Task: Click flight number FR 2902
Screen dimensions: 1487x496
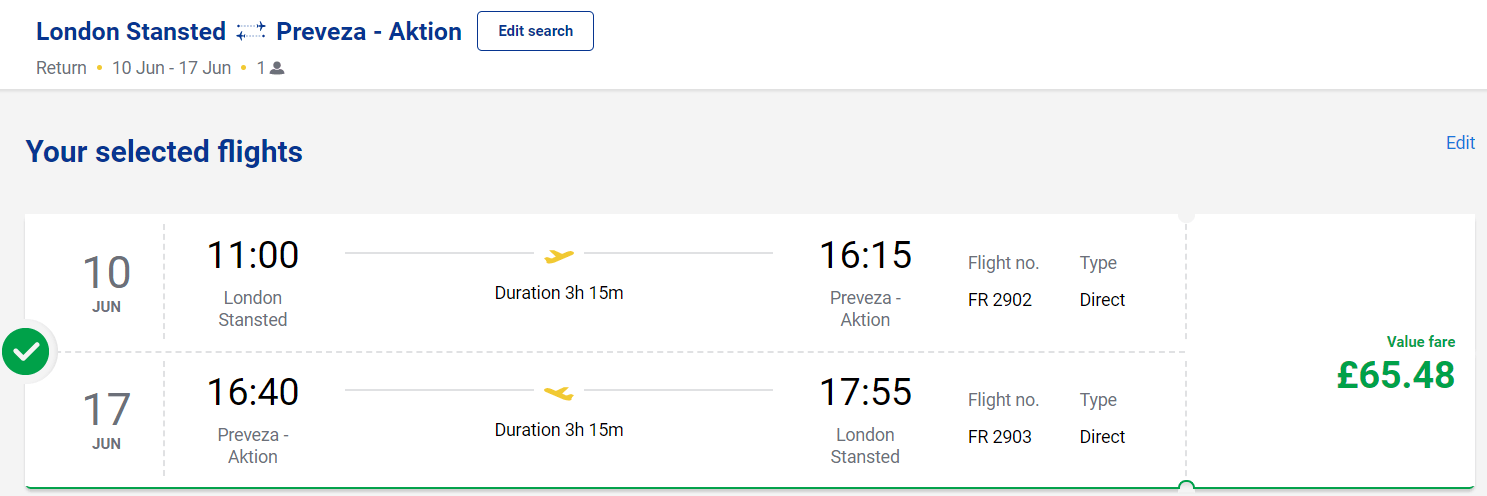Action: 1000,300
